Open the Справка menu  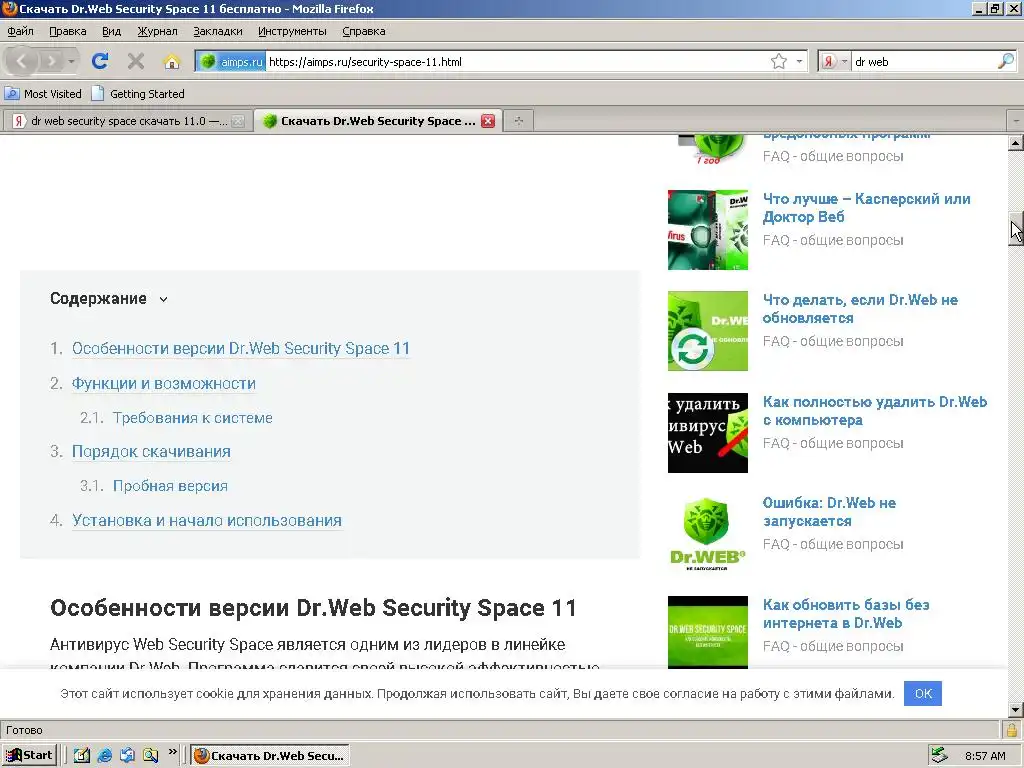pos(364,31)
